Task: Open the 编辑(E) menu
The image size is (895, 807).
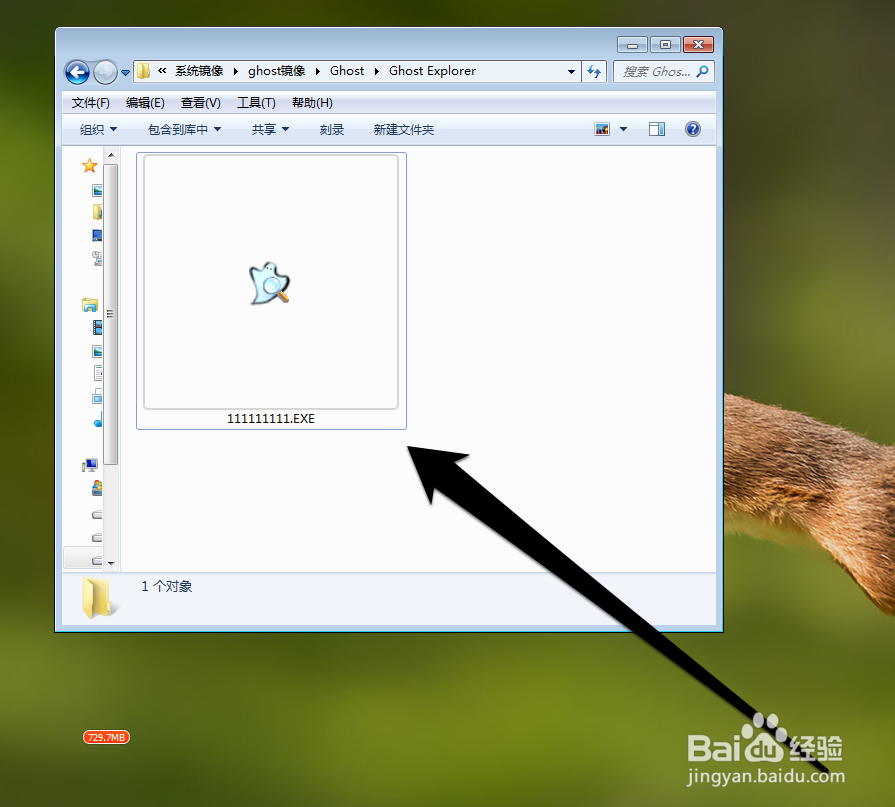Action: pos(145,103)
